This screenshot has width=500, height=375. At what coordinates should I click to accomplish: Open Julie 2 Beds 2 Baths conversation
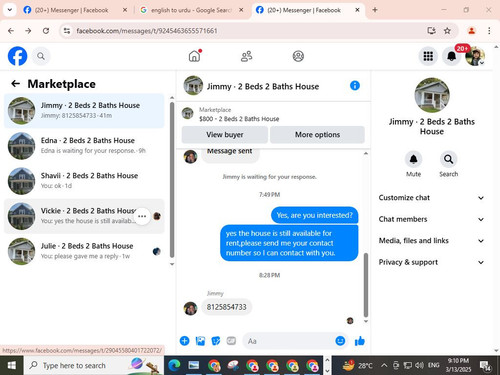pos(84,251)
